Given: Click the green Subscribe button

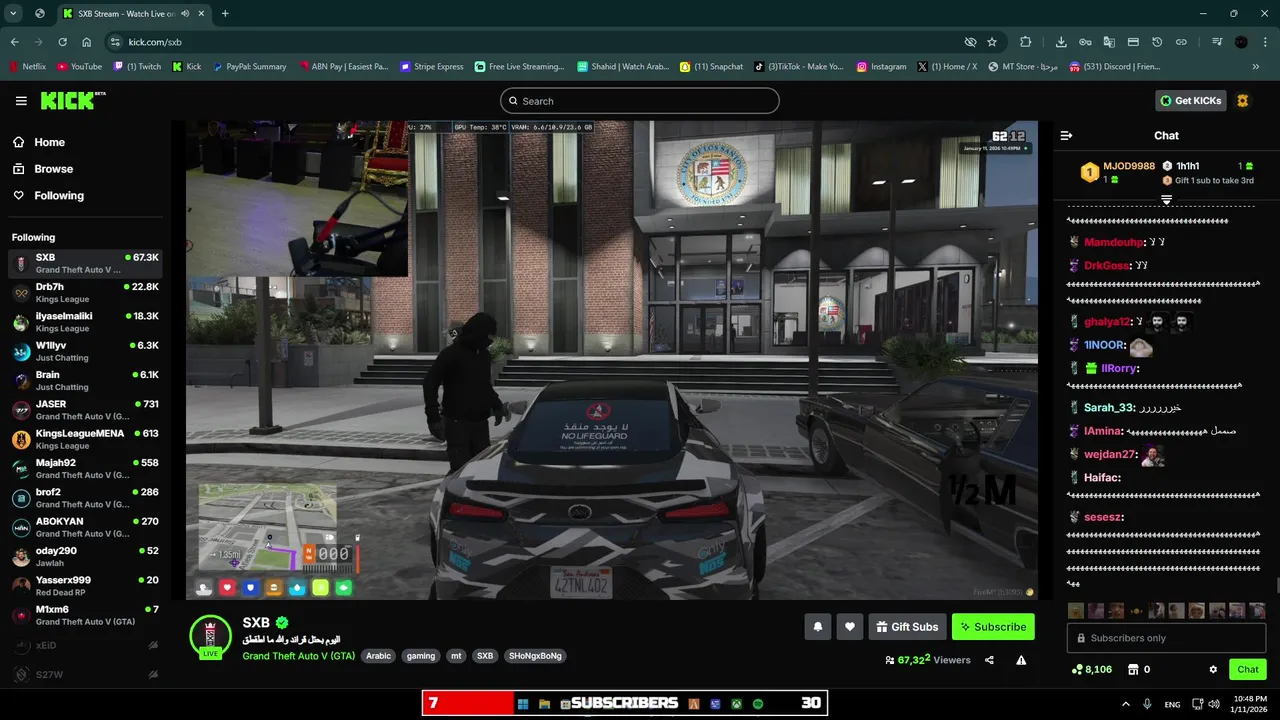Looking at the screenshot, I should [x=993, y=627].
